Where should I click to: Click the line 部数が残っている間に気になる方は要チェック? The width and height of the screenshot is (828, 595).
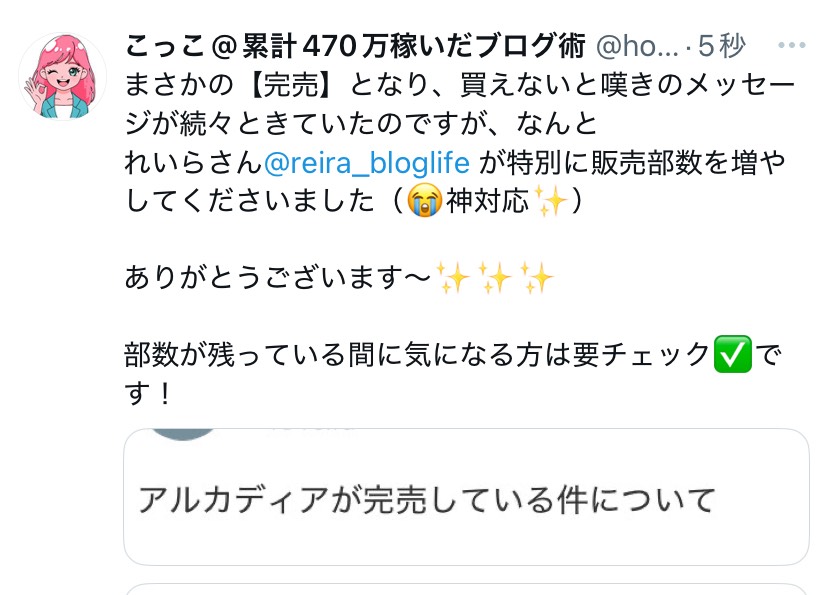click(417, 354)
